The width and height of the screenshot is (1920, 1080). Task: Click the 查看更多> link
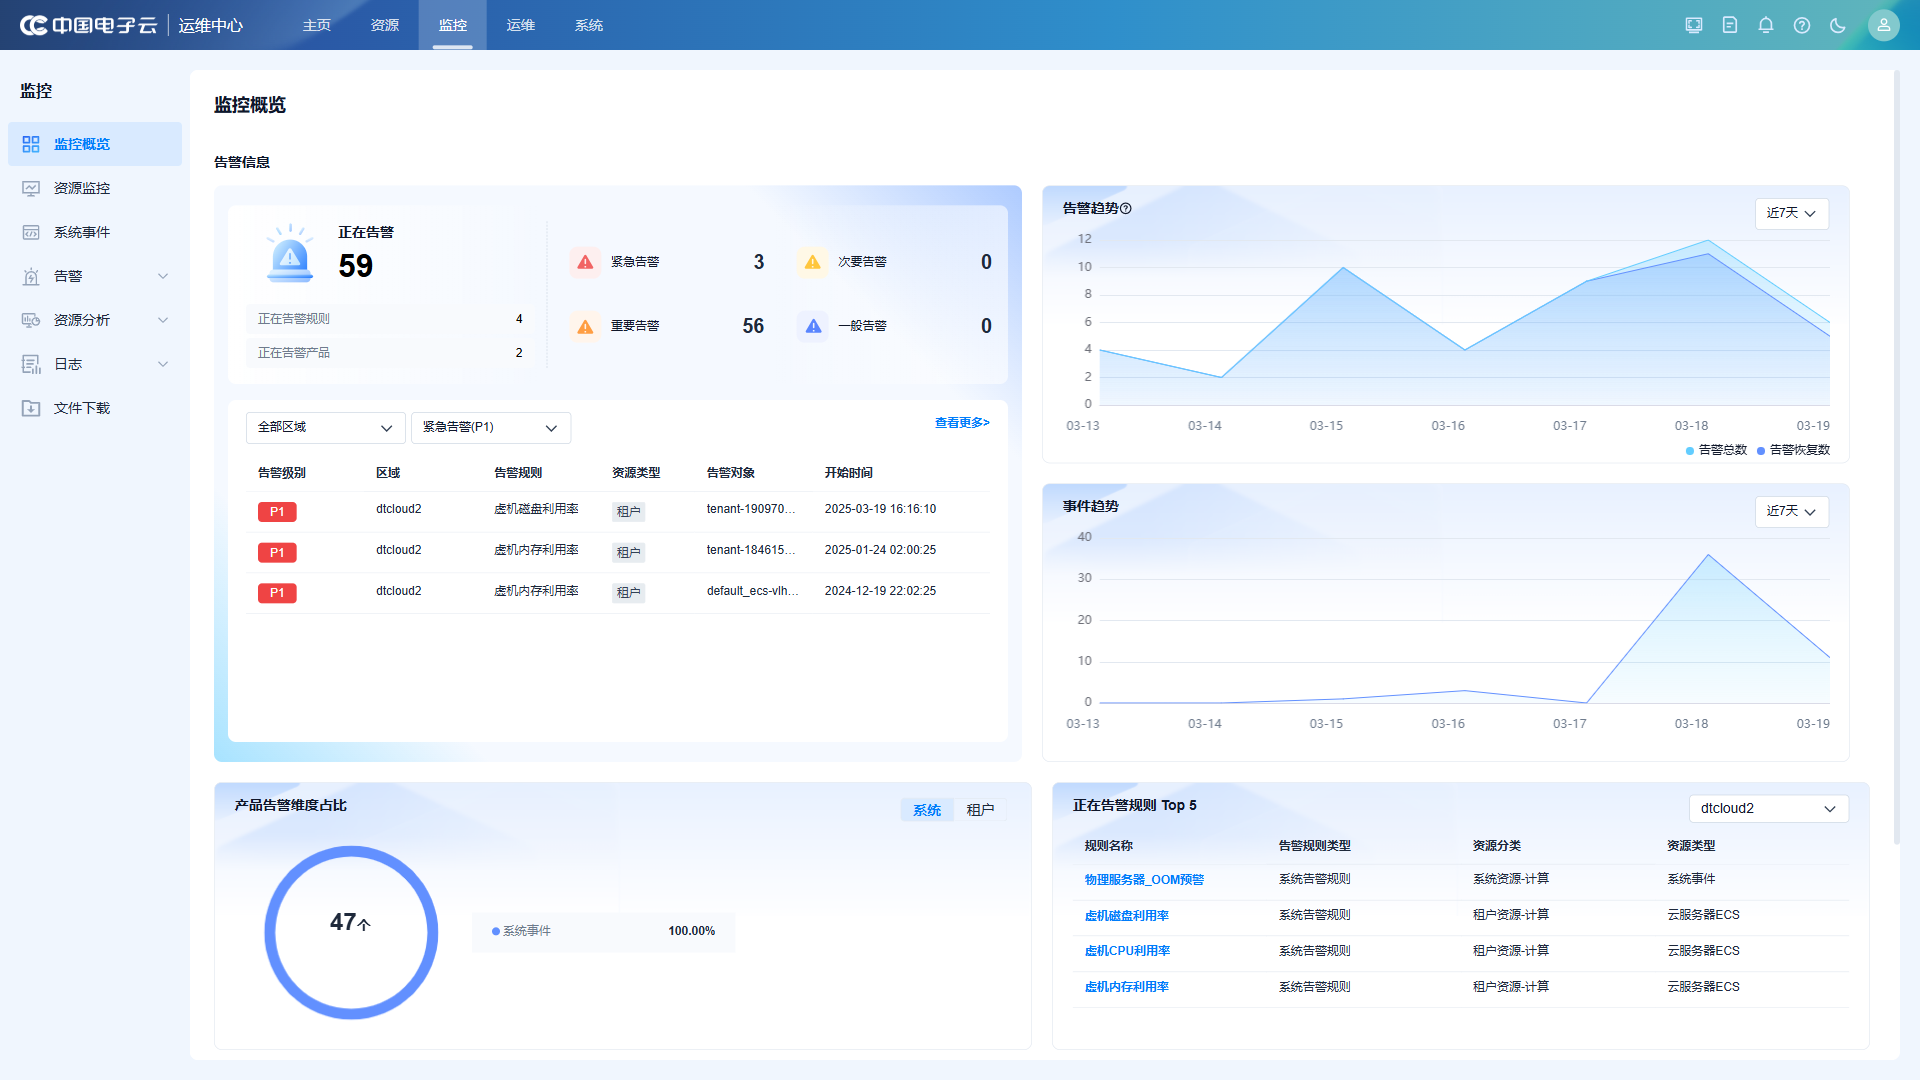pos(962,423)
